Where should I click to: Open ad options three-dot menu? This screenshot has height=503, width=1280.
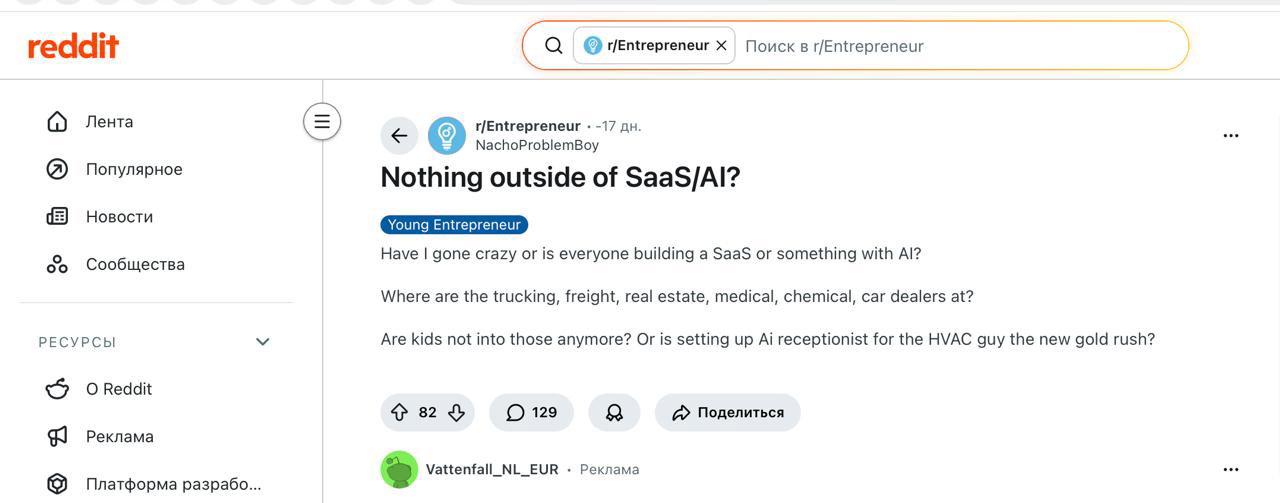coord(1231,469)
